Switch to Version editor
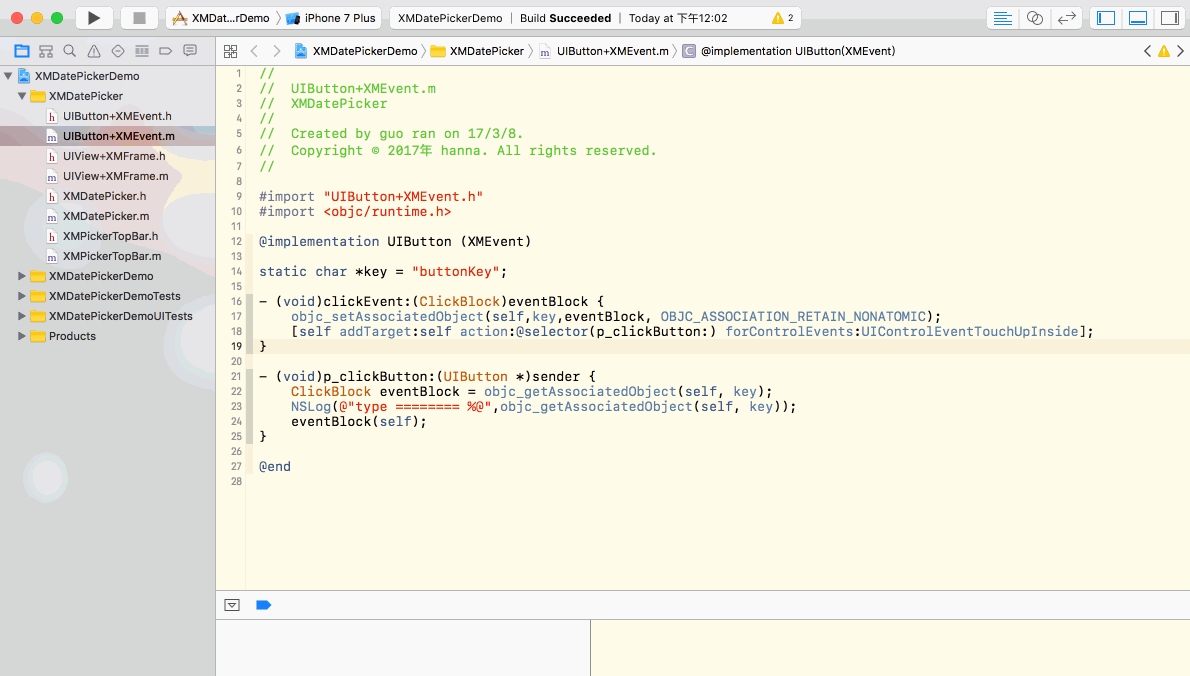The height and width of the screenshot is (676, 1190). 1066,17
